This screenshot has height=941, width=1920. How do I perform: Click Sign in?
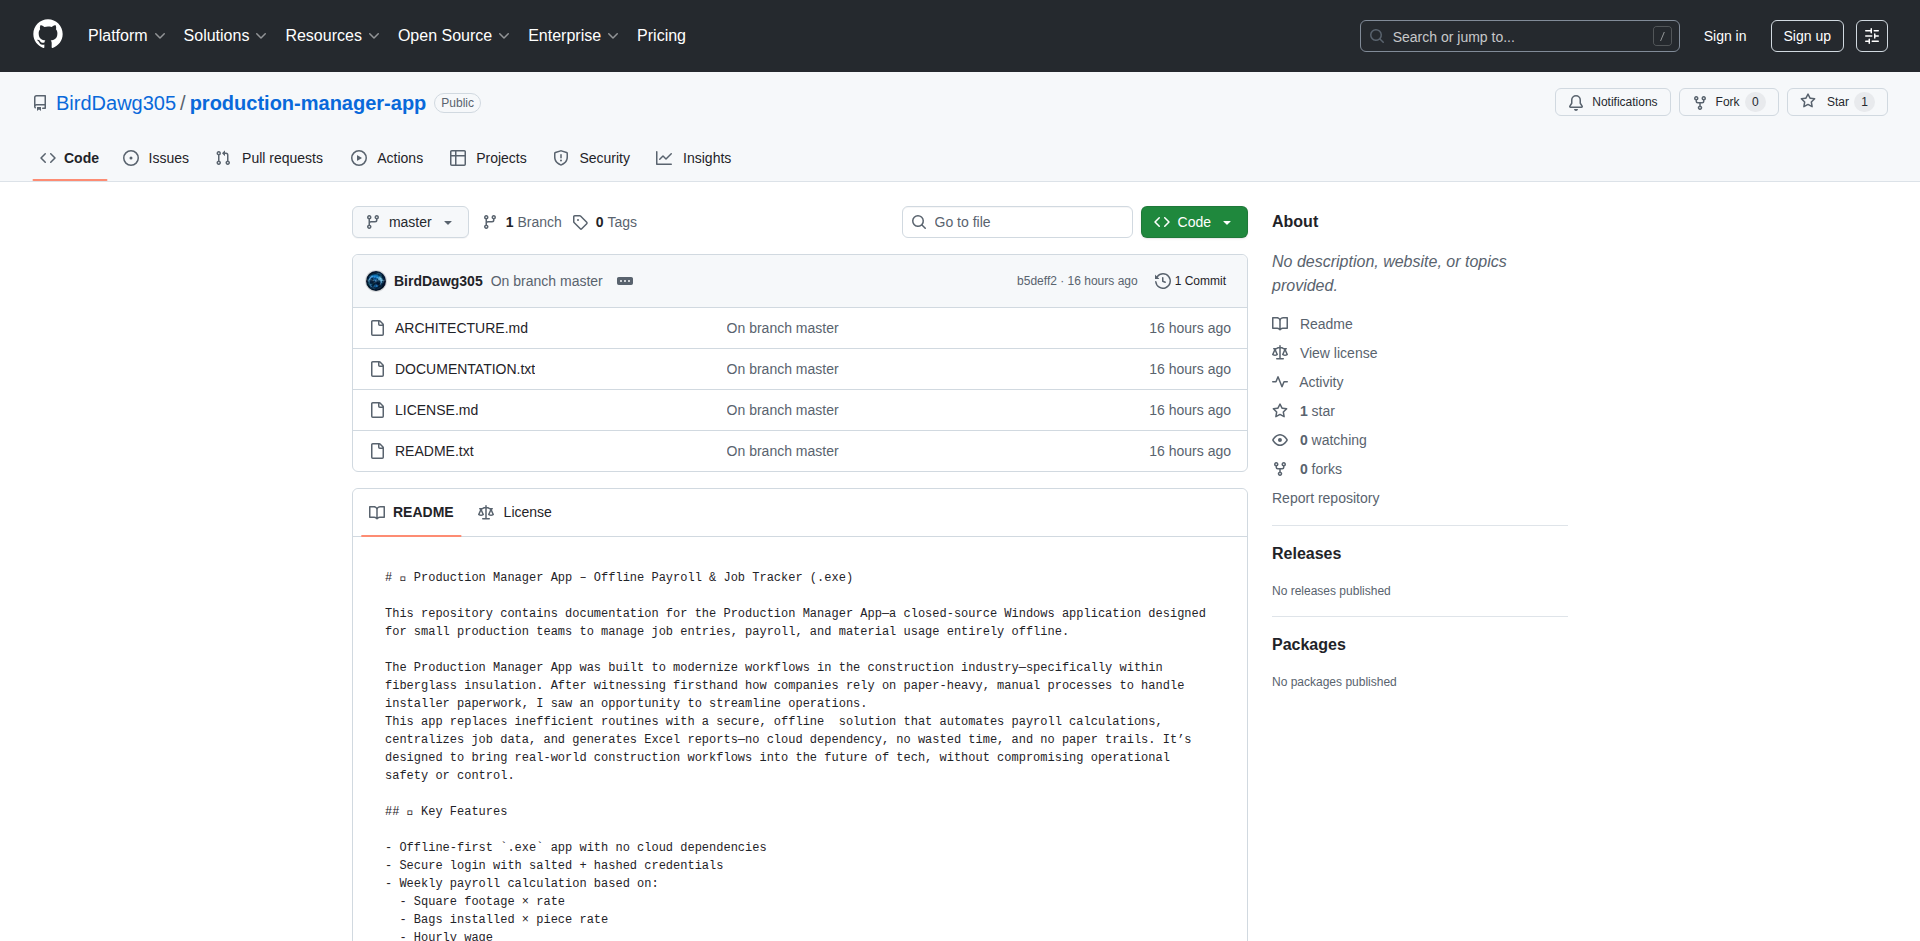tap(1724, 36)
